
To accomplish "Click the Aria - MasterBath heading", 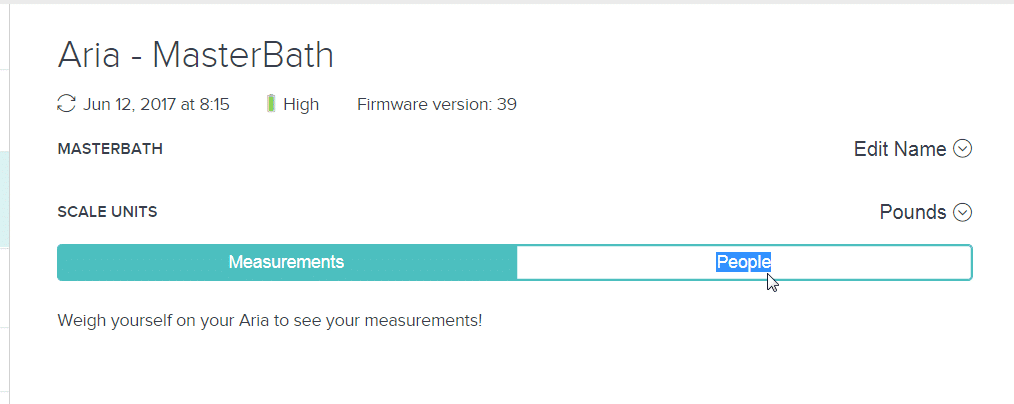I will coord(195,55).
